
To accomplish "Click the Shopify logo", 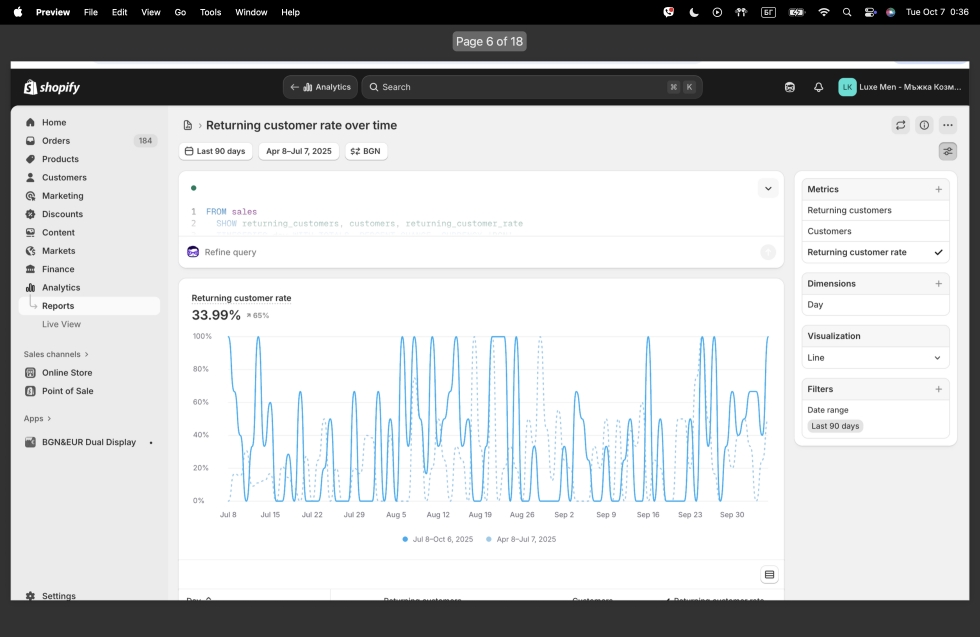I will click(52, 87).
